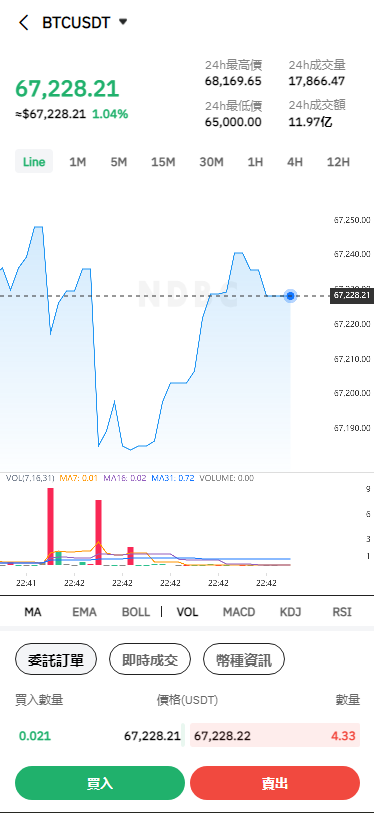Switch chart interval to 30M
This screenshot has width=374, height=813.
coord(211,162)
